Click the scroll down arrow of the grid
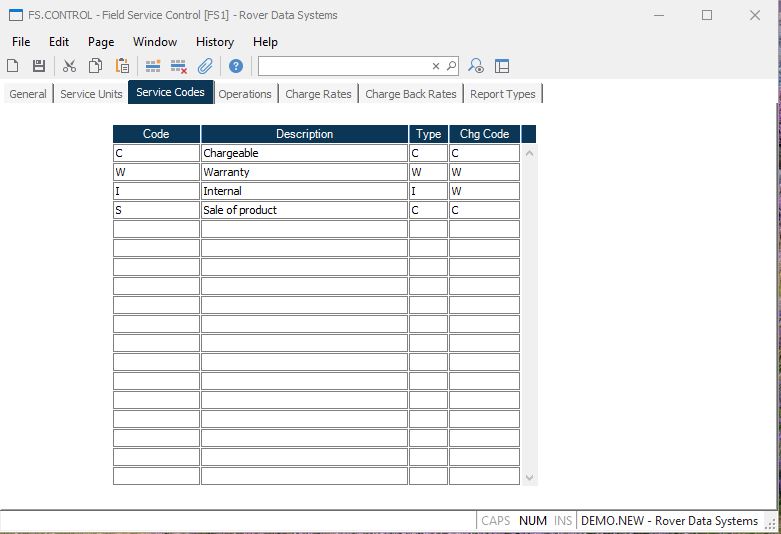Image resolution: width=781 pixels, height=534 pixels. coord(529,478)
